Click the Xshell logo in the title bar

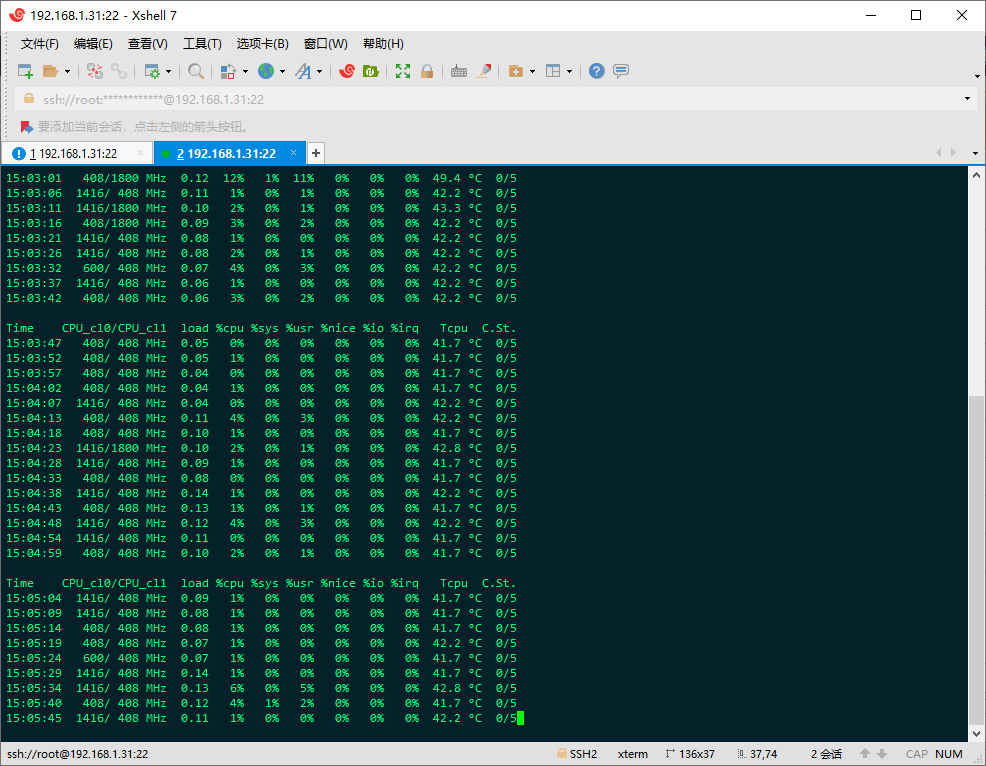point(17,15)
